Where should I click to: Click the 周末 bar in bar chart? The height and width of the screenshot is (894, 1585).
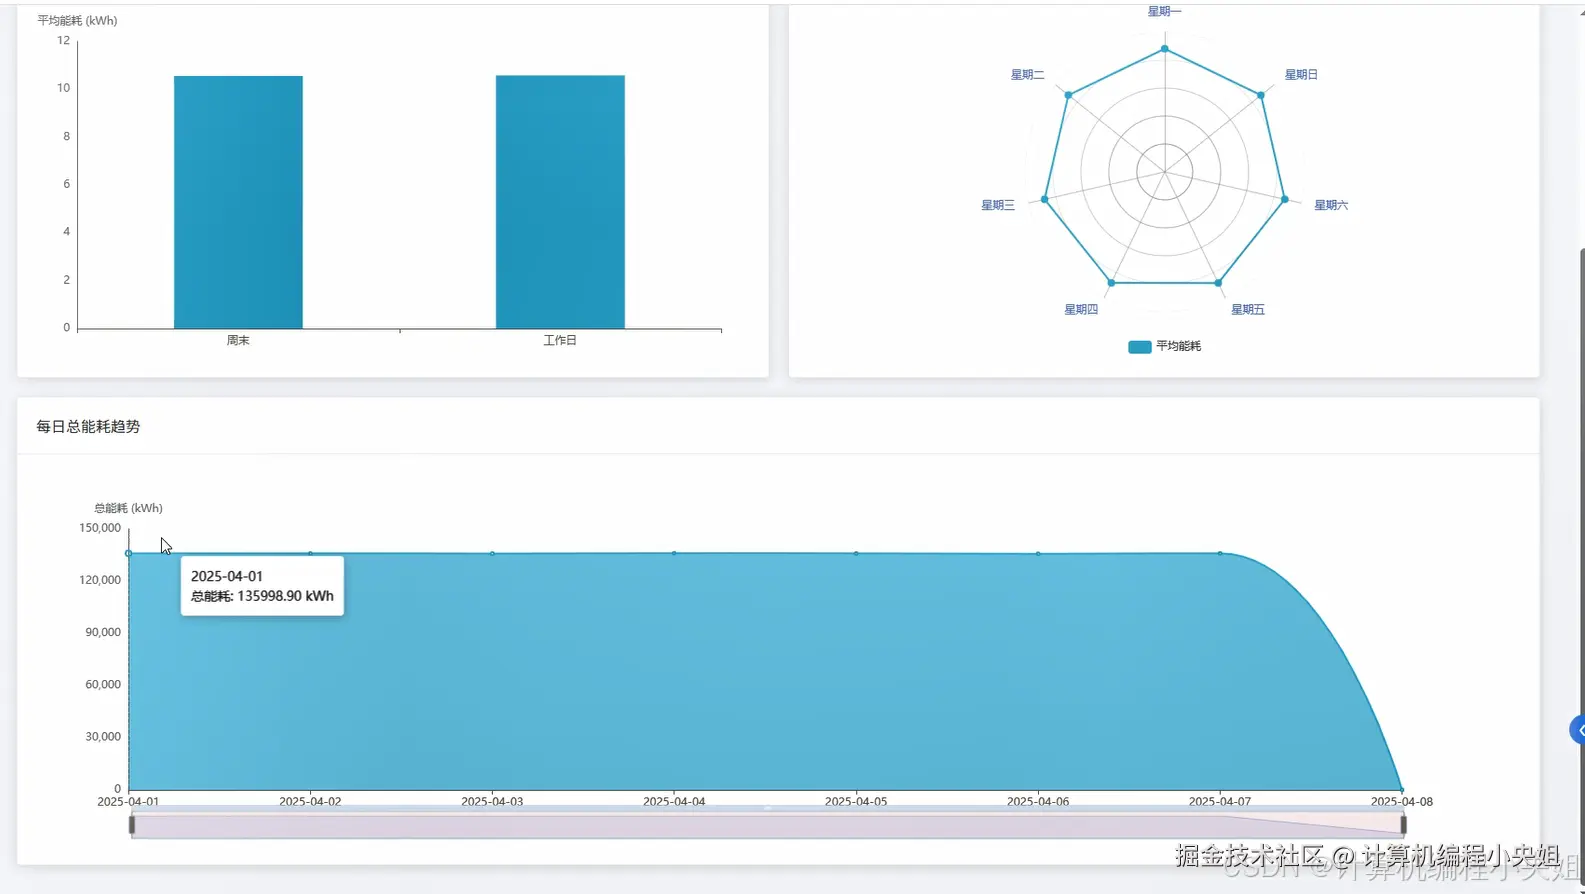[x=238, y=202]
